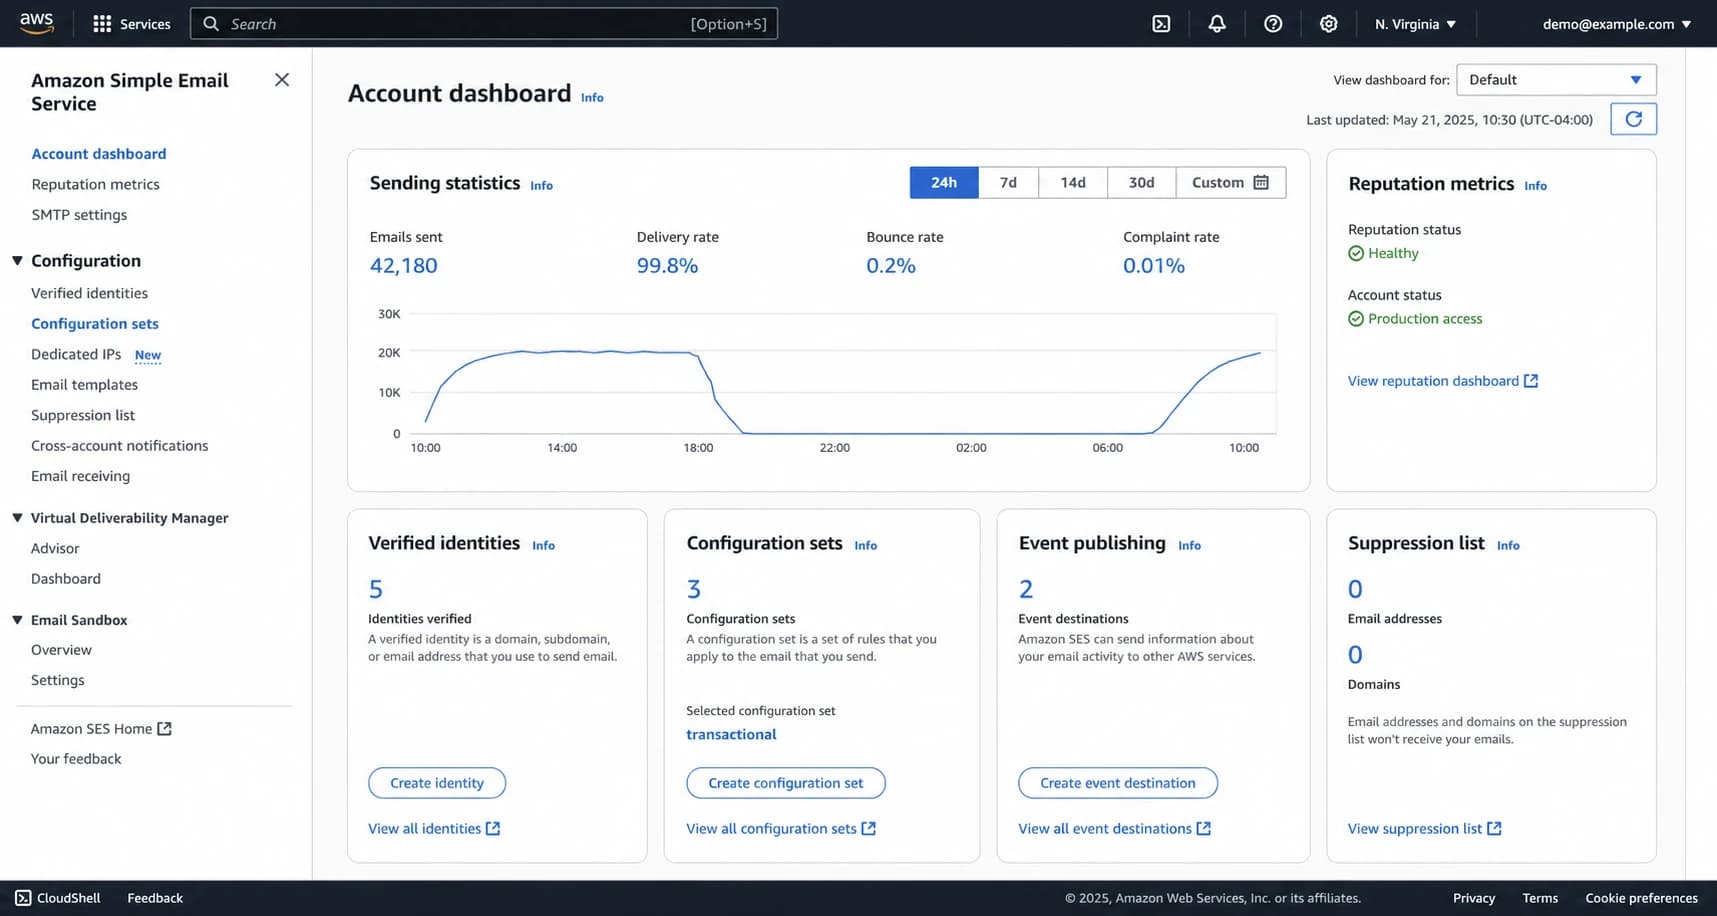The height and width of the screenshot is (916, 1717).
Task: Open Reputation metrics in sidebar
Action: point(95,184)
